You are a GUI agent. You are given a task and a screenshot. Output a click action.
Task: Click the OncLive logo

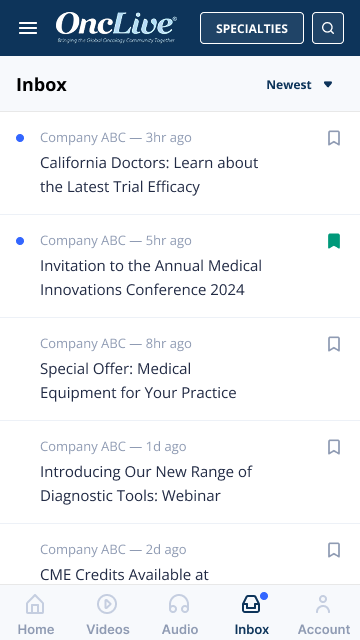(116, 27)
